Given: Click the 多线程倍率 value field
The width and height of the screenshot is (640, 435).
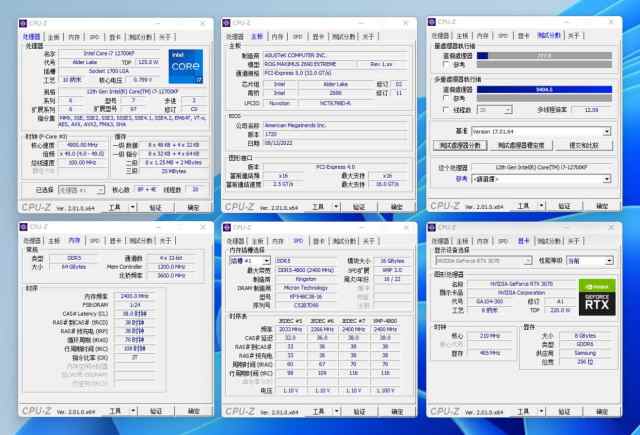Looking at the screenshot, I should tap(591, 110).
